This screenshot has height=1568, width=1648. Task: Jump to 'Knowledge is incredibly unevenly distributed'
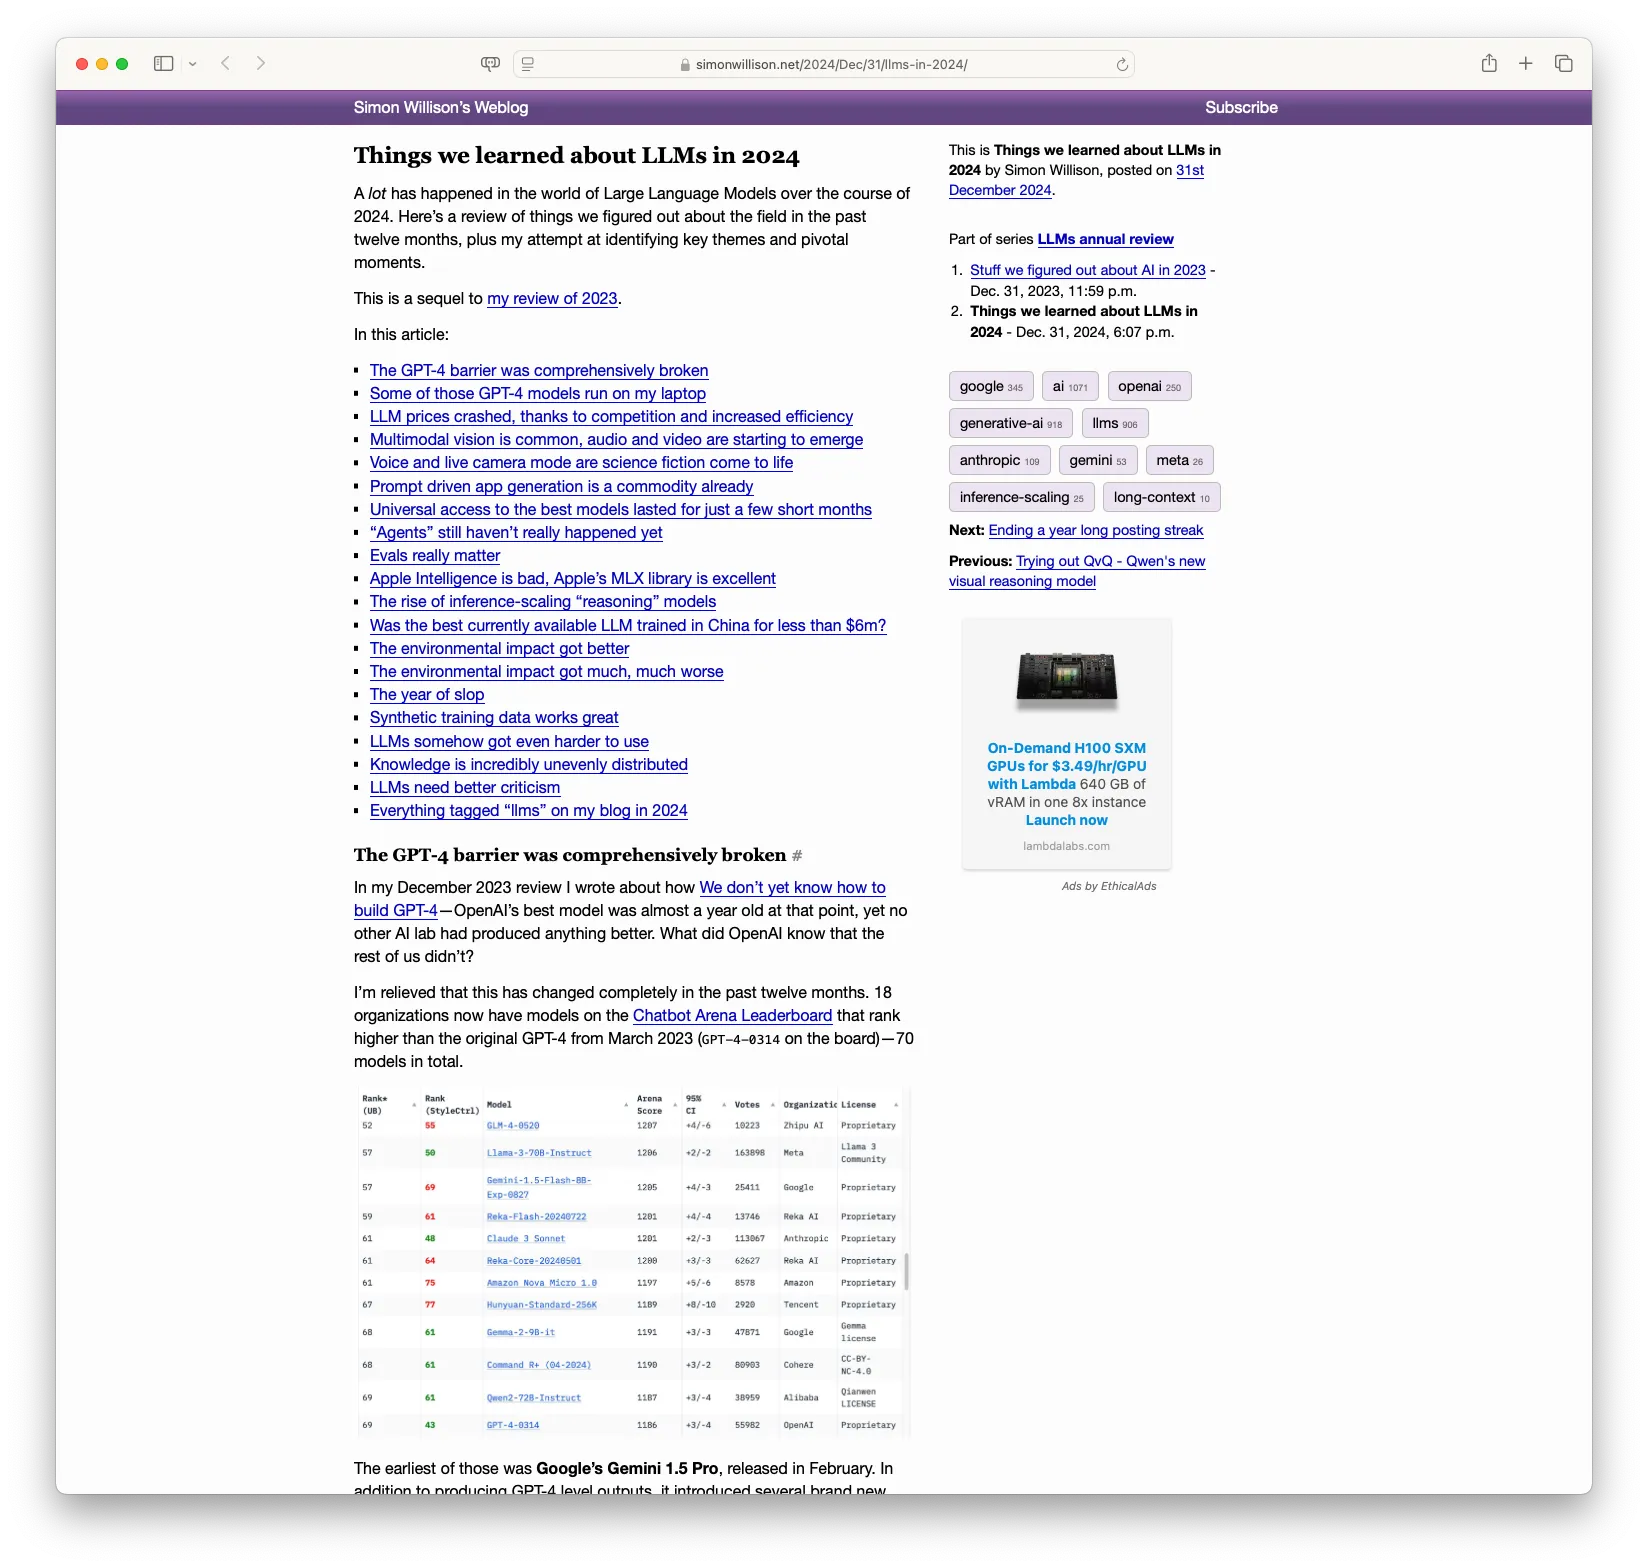click(529, 764)
